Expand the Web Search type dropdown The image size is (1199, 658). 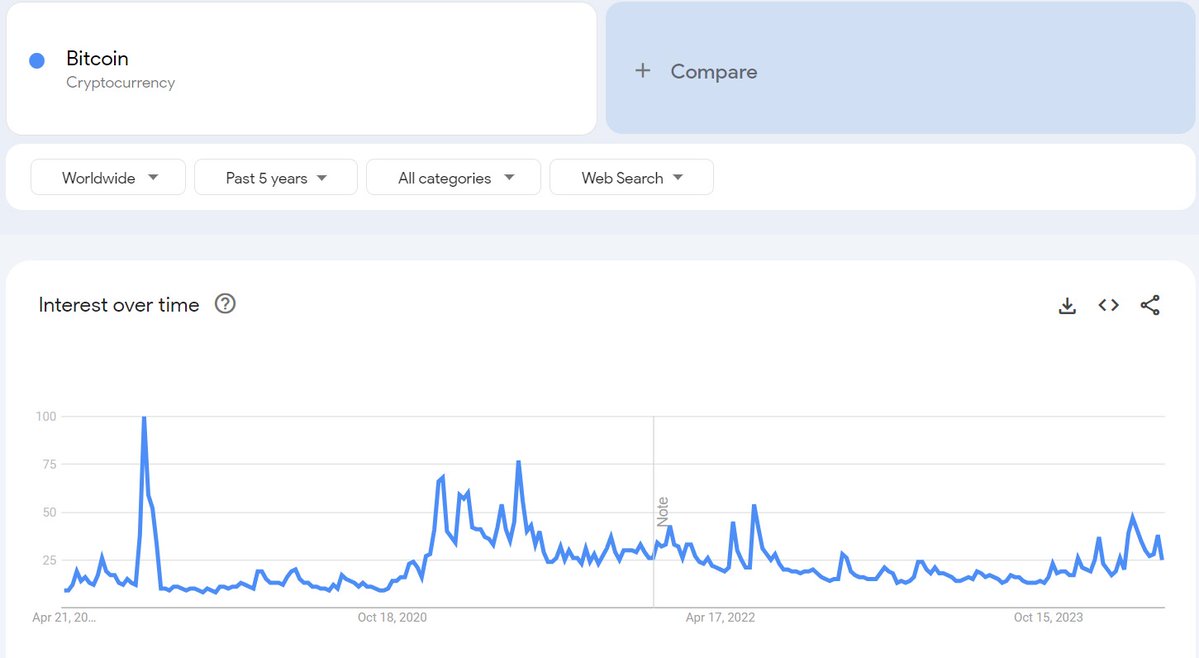(631, 178)
